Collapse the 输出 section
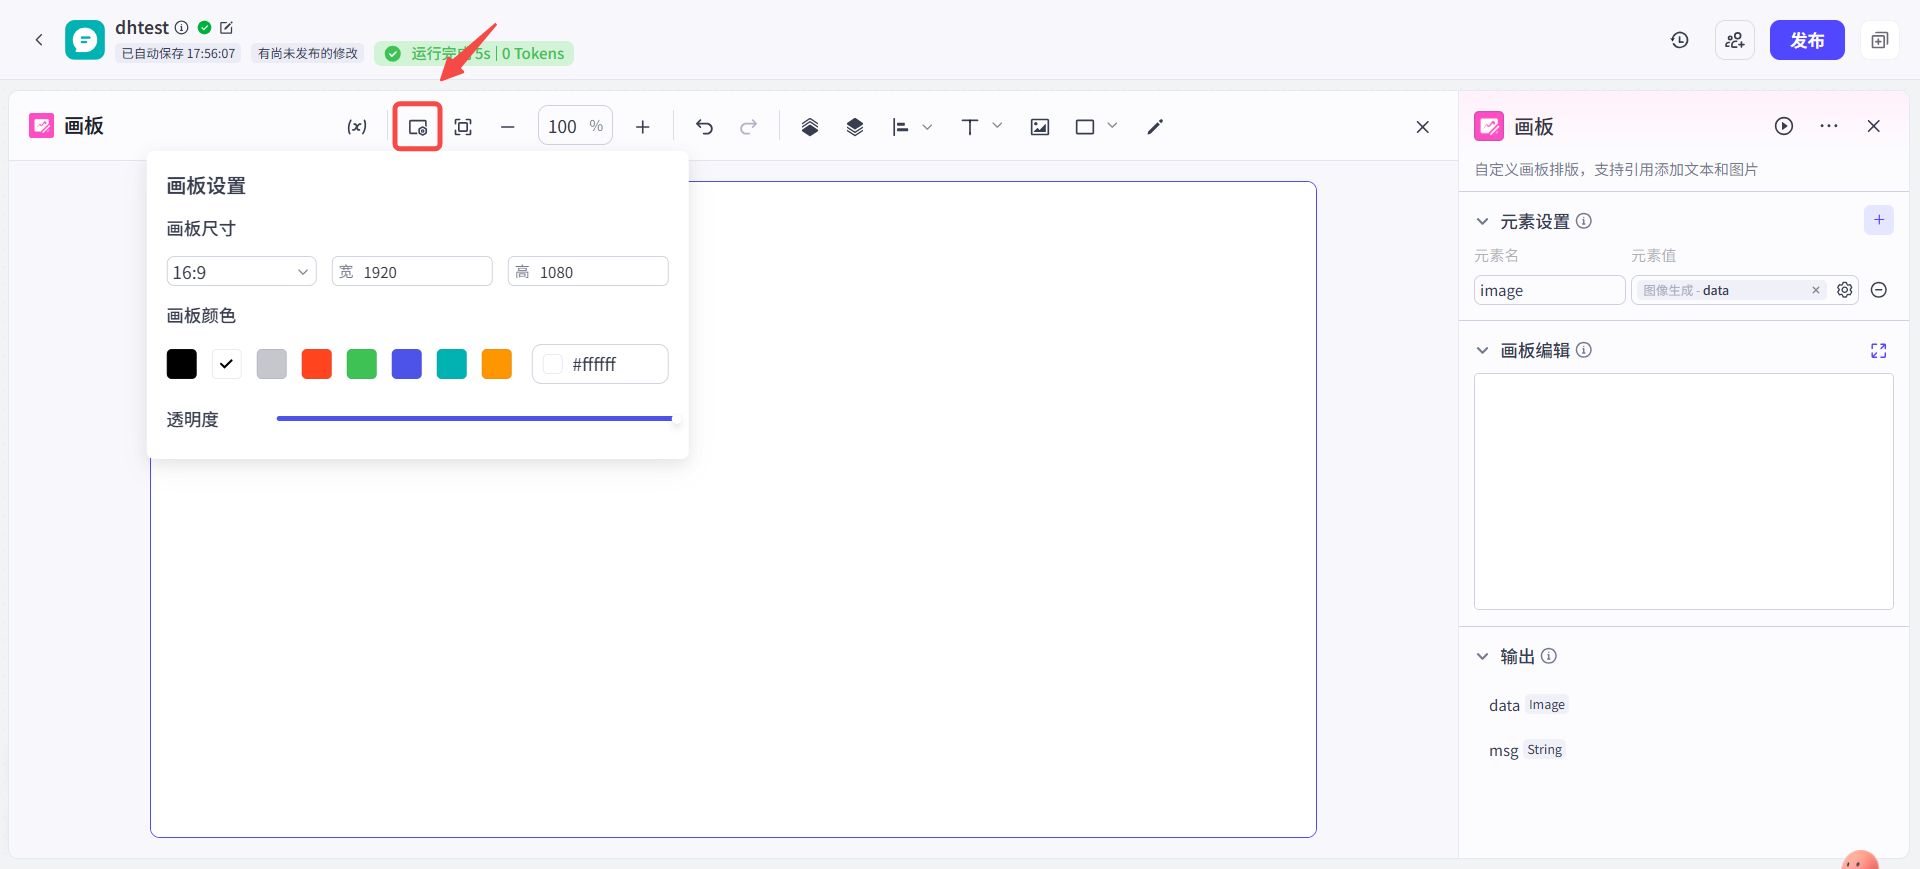 (1483, 657)
